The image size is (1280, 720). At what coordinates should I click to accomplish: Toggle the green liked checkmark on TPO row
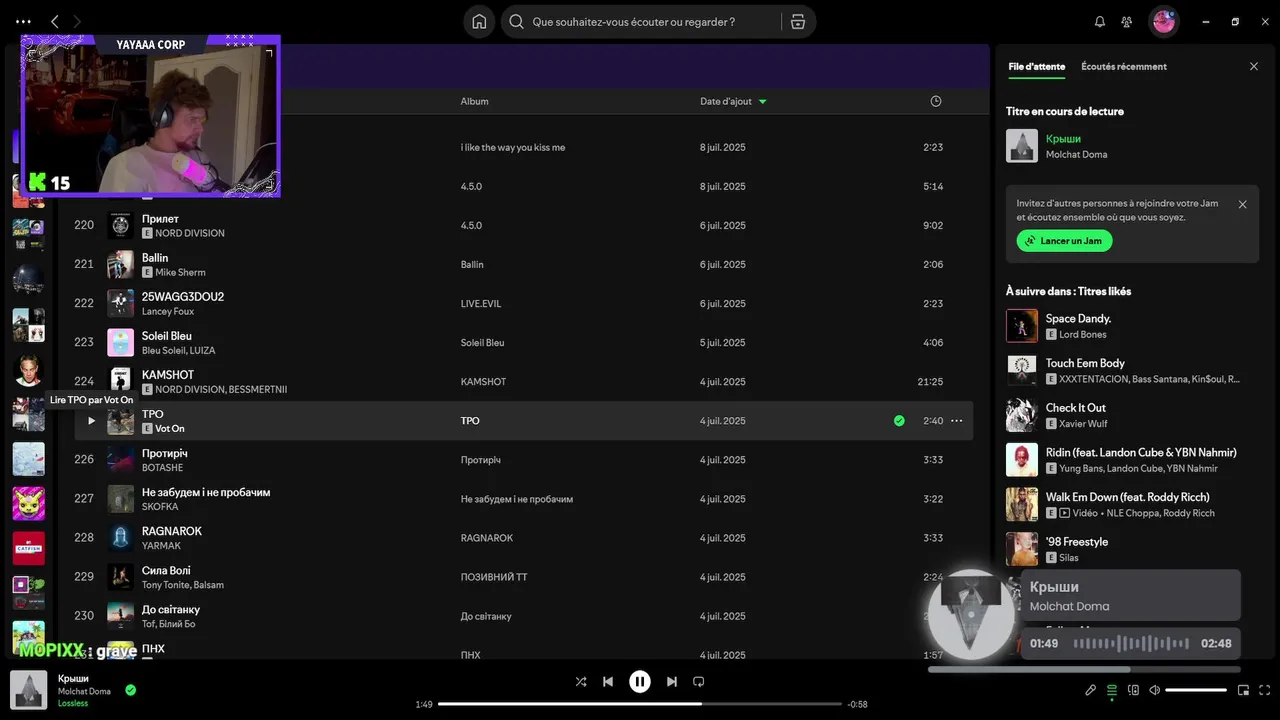point(899,421)
